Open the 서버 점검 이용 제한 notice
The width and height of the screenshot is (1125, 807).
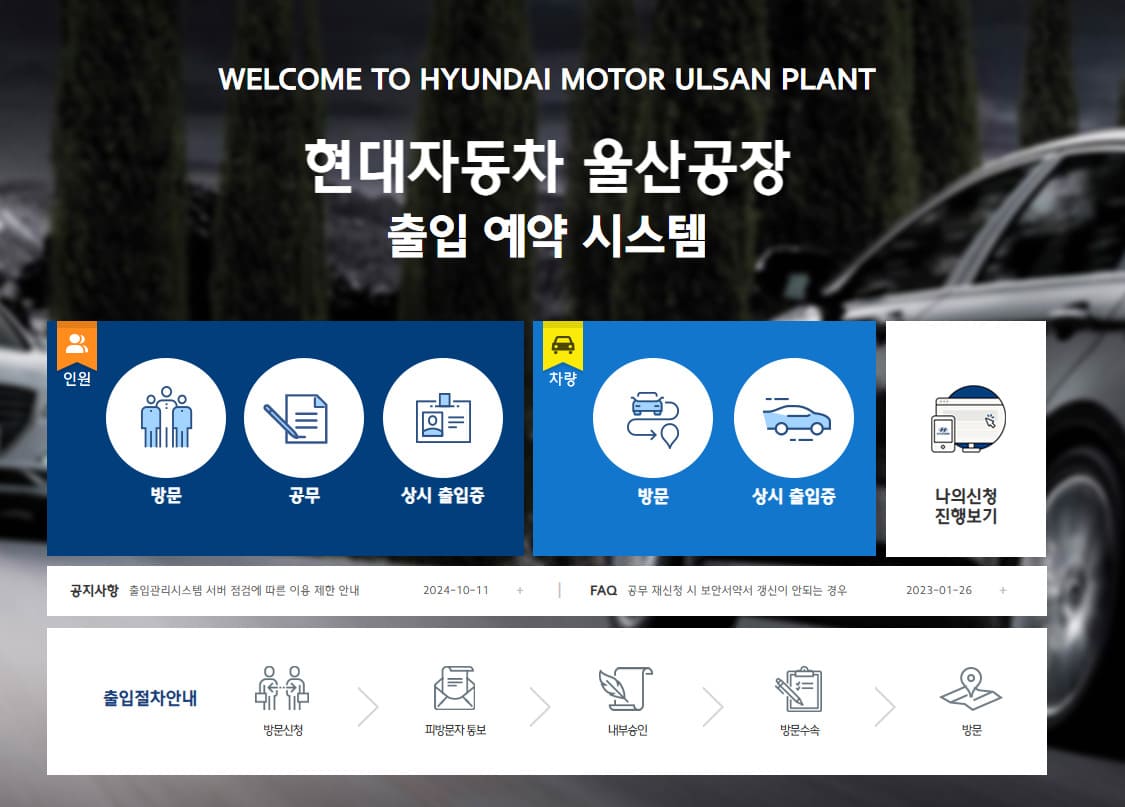point(247,590)
